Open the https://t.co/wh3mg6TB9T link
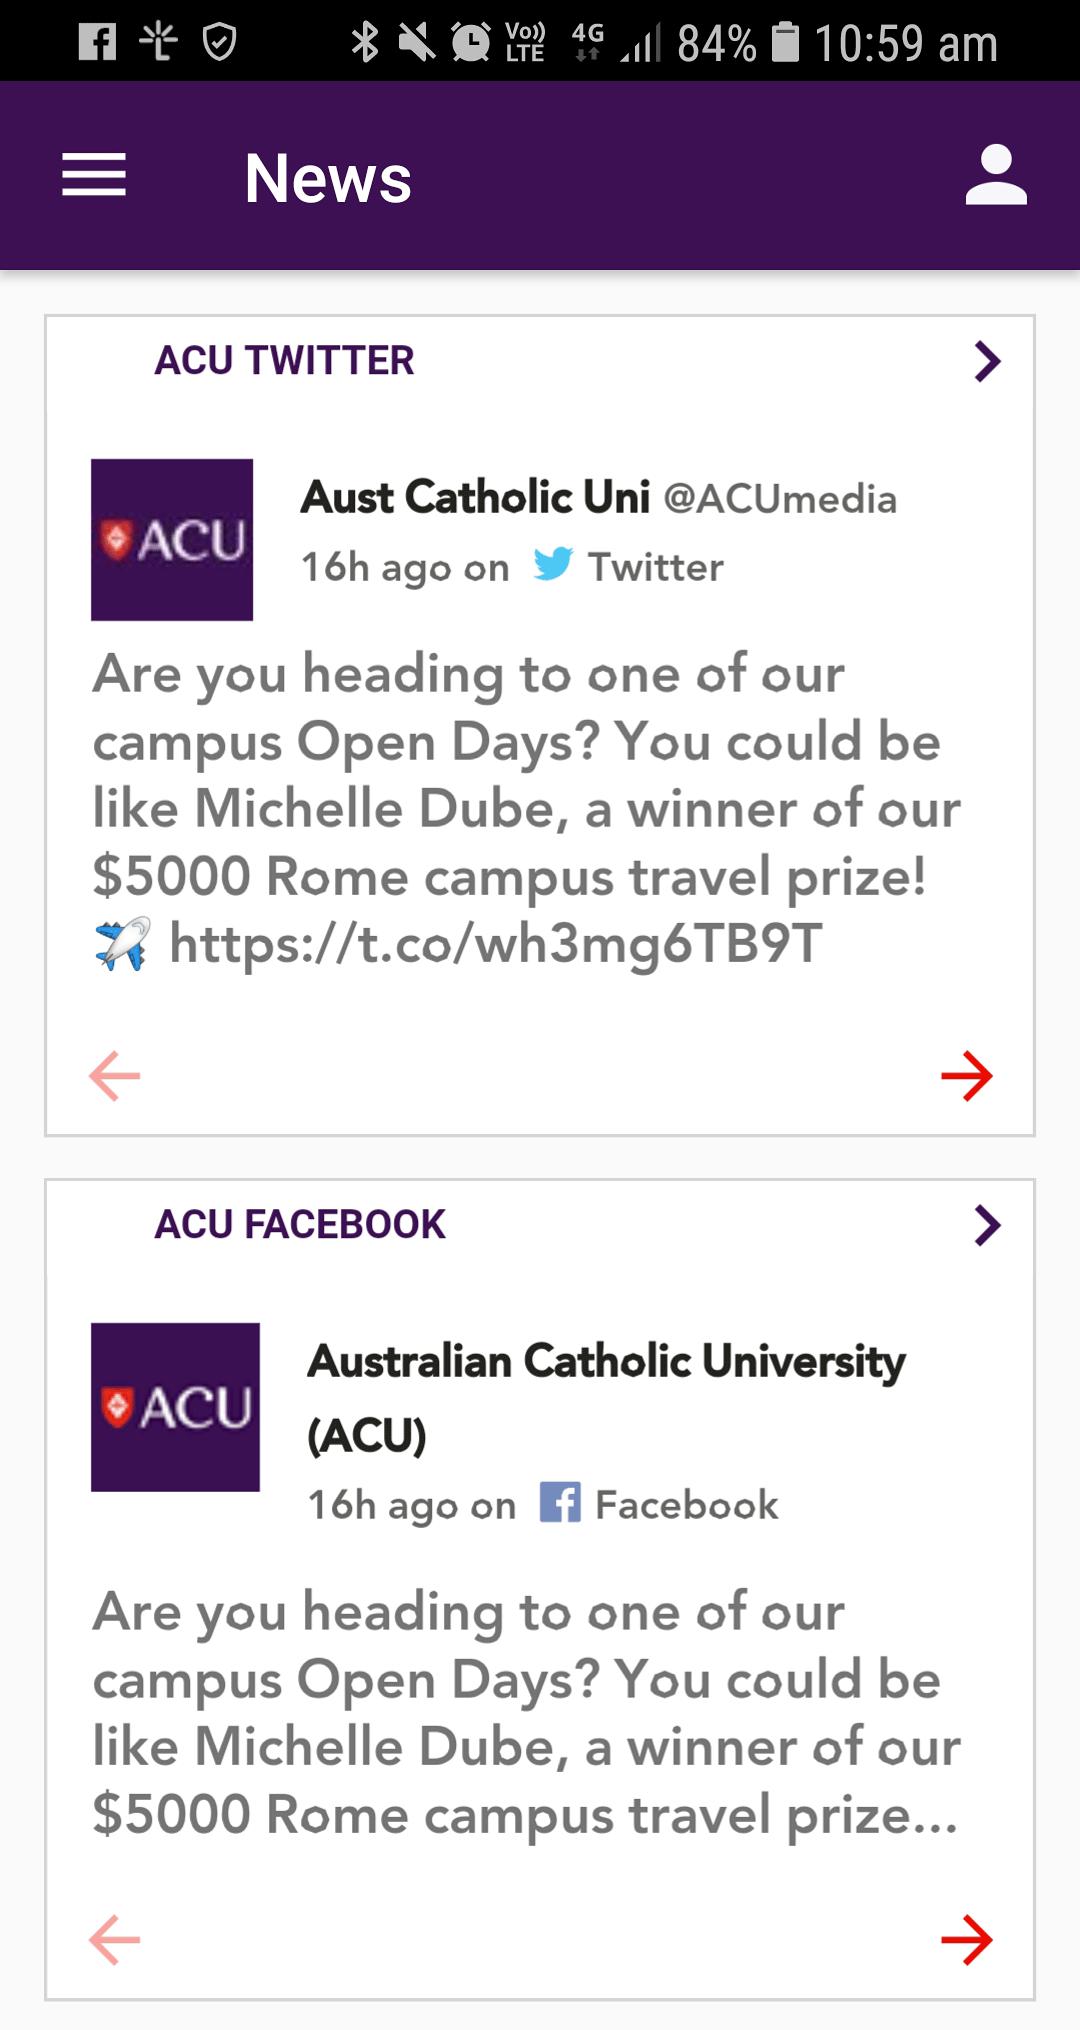 (x=494, y=940)
